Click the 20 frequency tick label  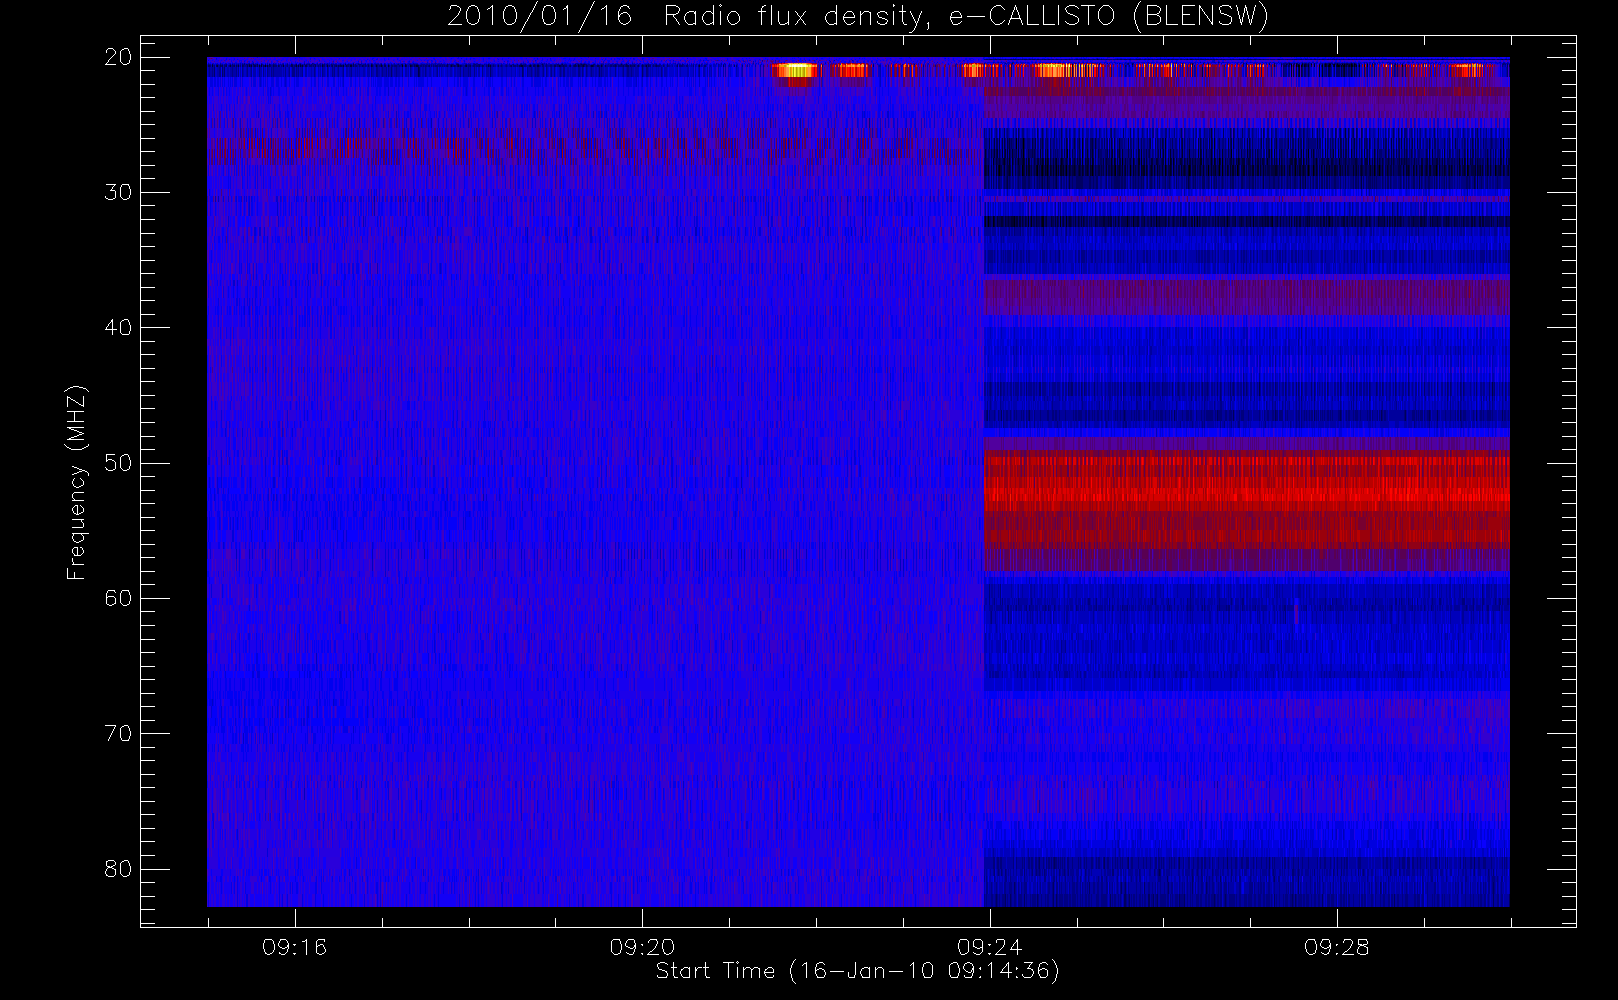[x=118, y=57]
